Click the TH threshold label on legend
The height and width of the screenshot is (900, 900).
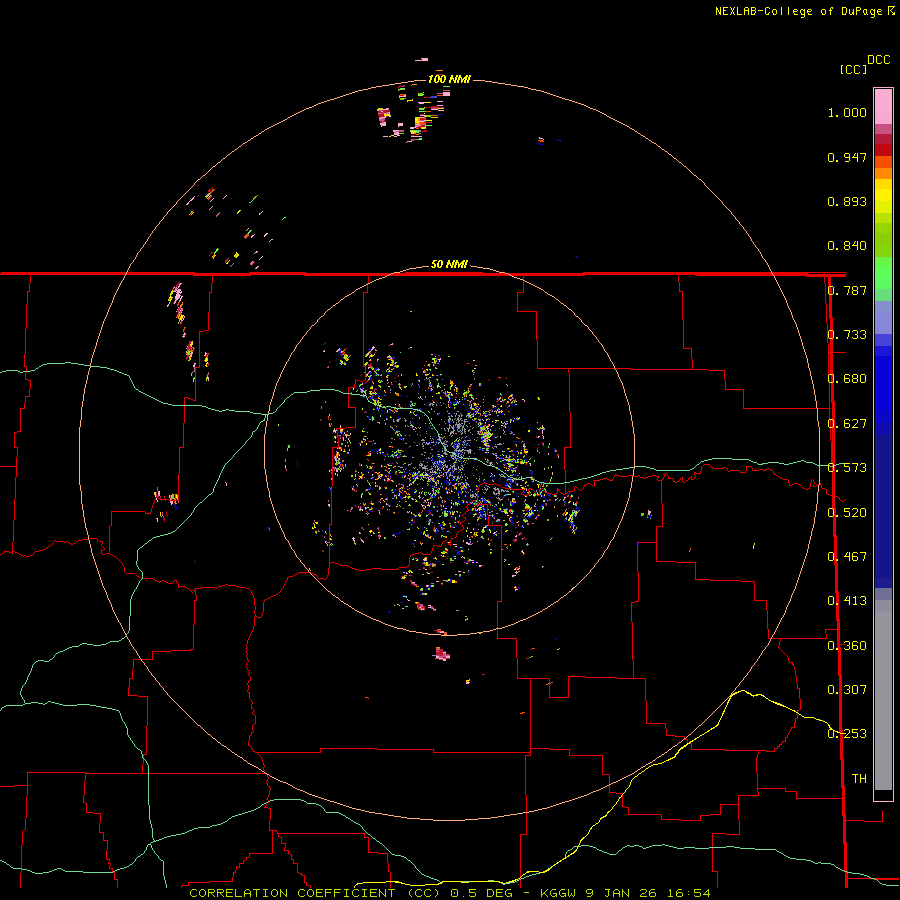pos(859,779)
